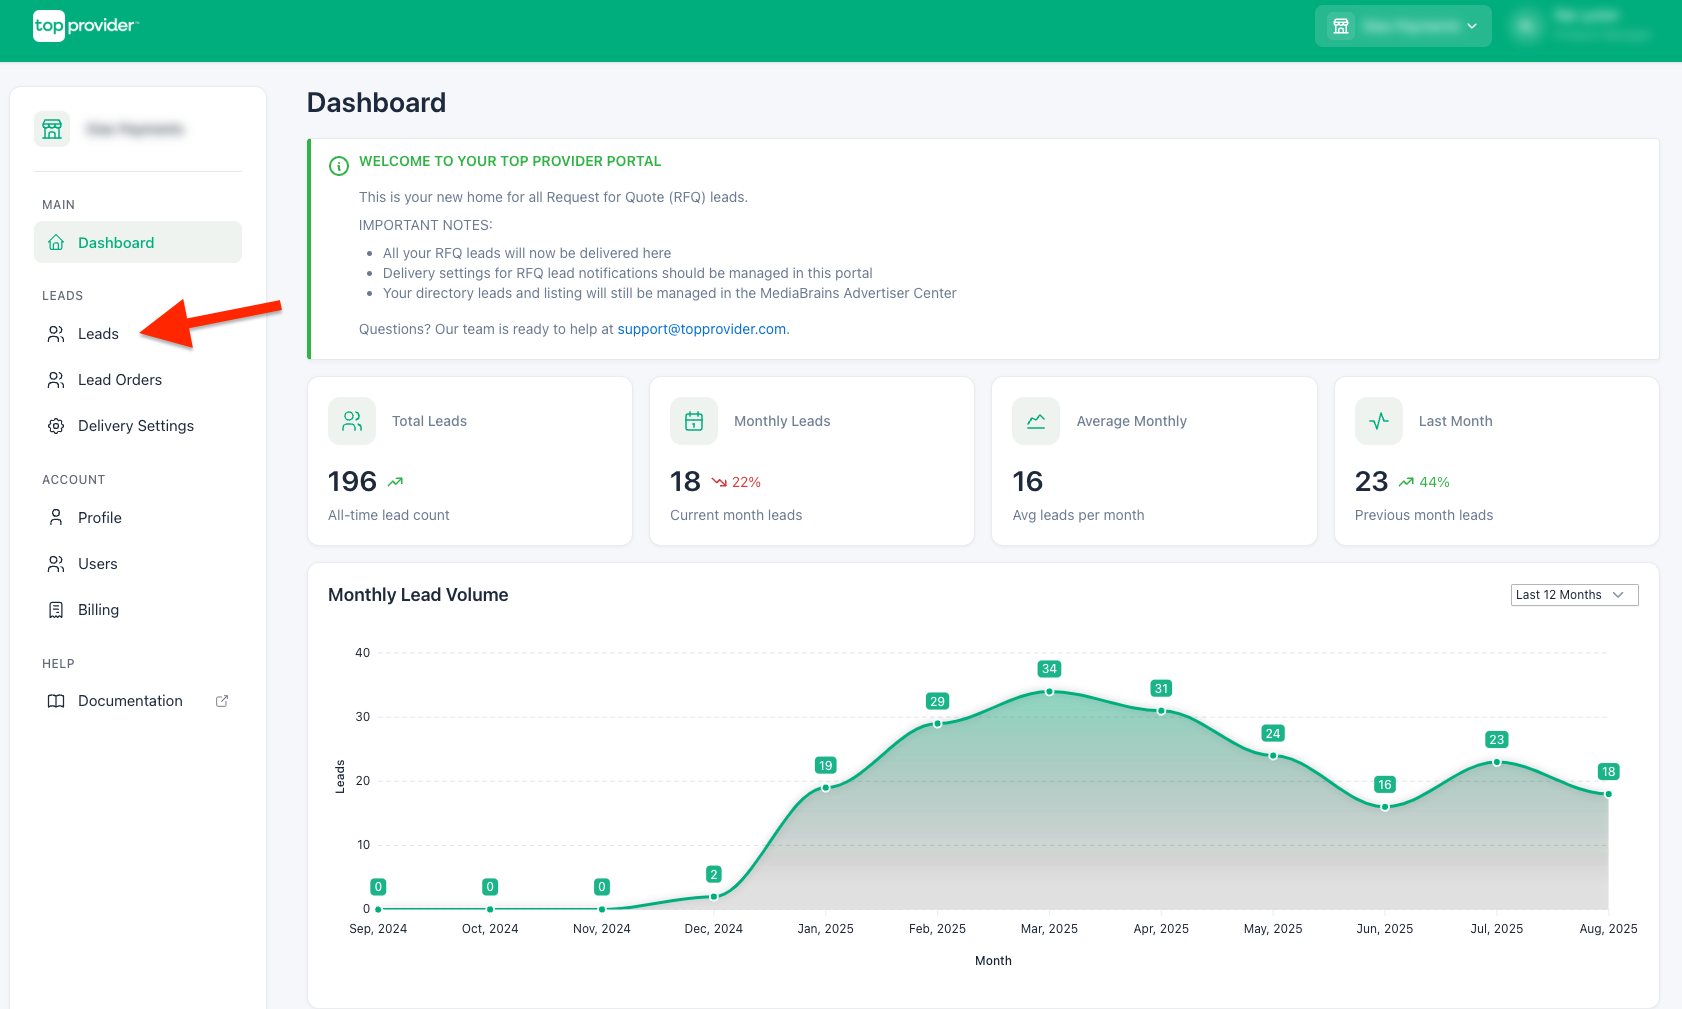The width and height of the screenshot is (1682, 1009).
Task: Expand the company switcher in header
Action: pos(1402,26)
